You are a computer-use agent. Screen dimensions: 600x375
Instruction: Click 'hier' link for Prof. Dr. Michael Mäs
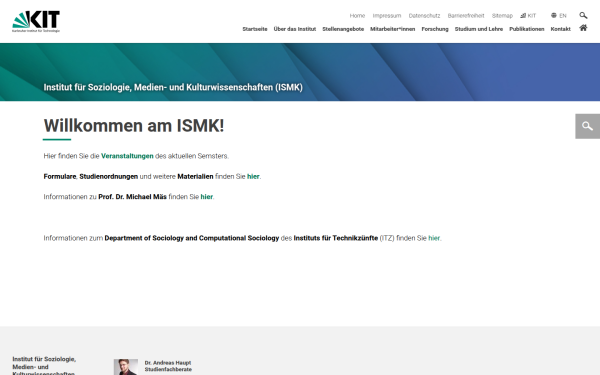pos(207,197)
